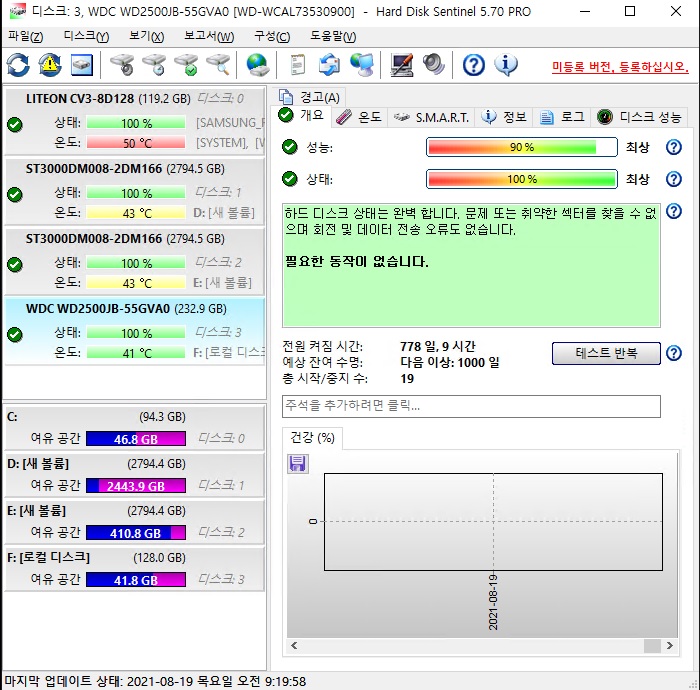Viewport: 700px width, 690px height.
Task: Open the 도움말 menu
Action: [333, 36]
